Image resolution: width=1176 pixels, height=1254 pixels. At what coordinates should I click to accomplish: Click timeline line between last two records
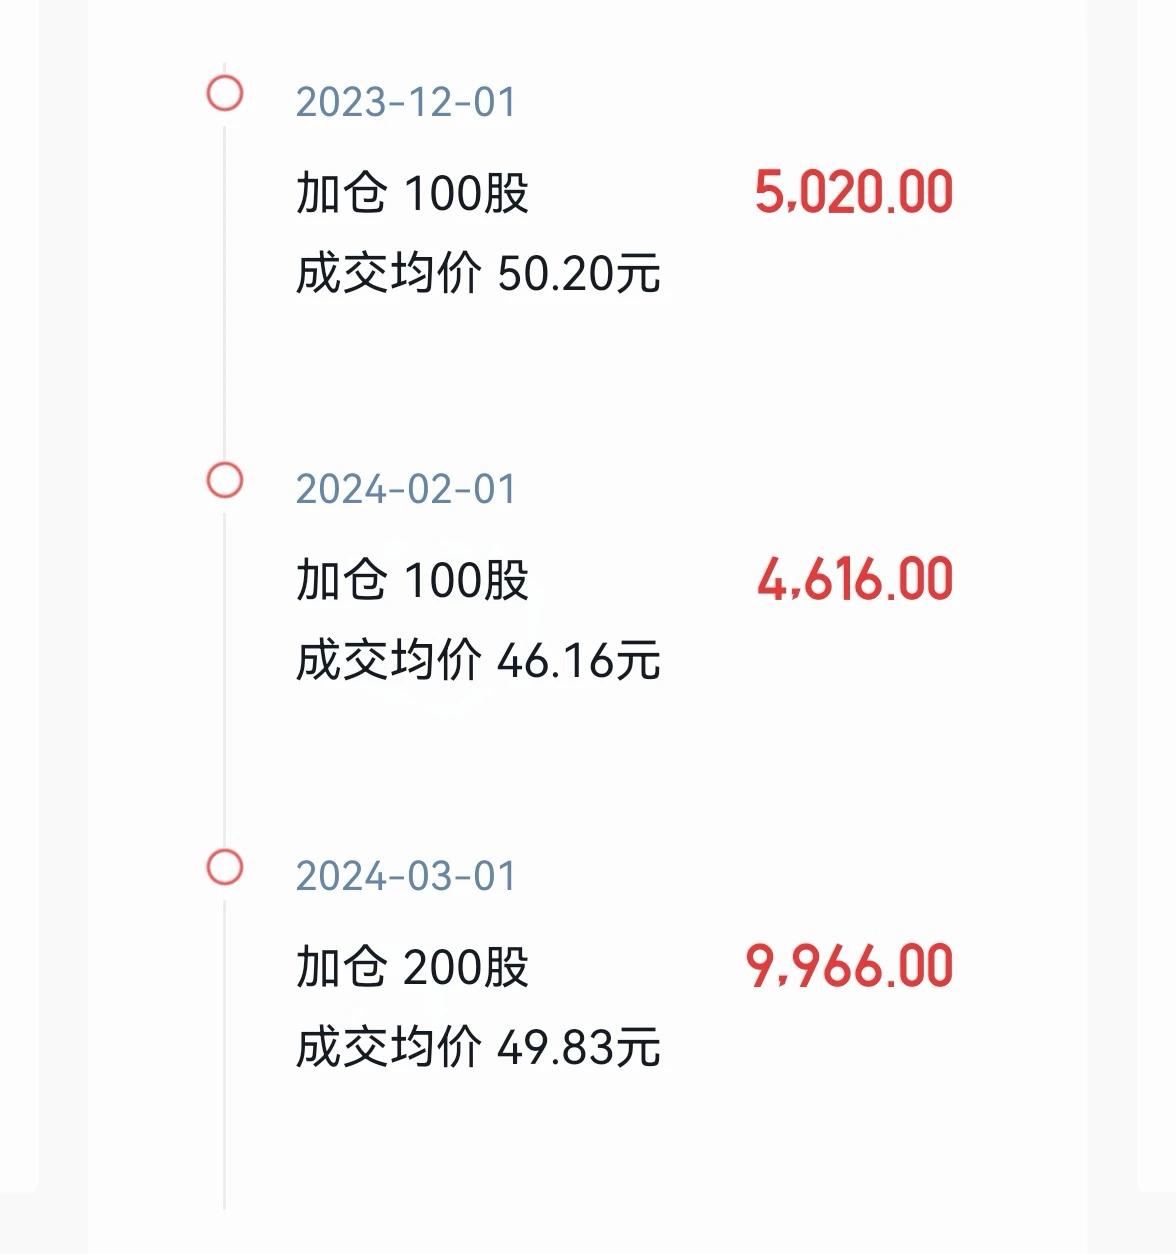pyautogui.click(x=225, y=673)
